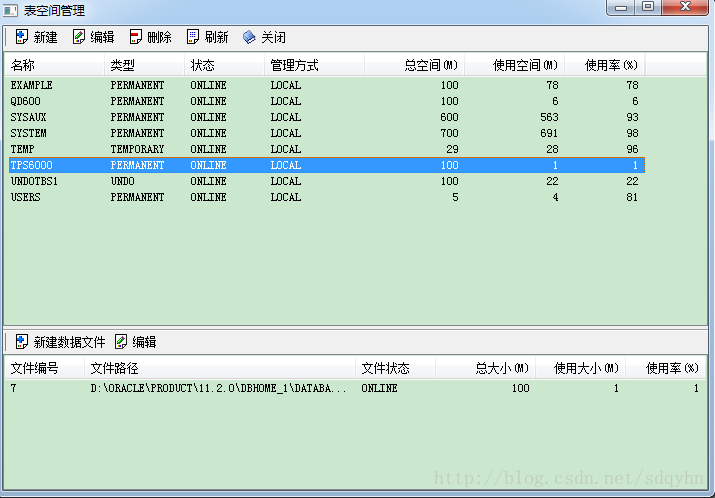The image size is (715, 498).
Task: Select the SYSTEM tablespace row
Action: [x=326, y=133]
